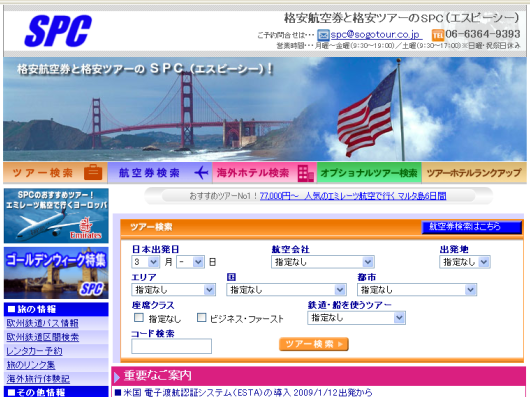Click the airplane icon in 航空券検索 tab

coord(201,173)
